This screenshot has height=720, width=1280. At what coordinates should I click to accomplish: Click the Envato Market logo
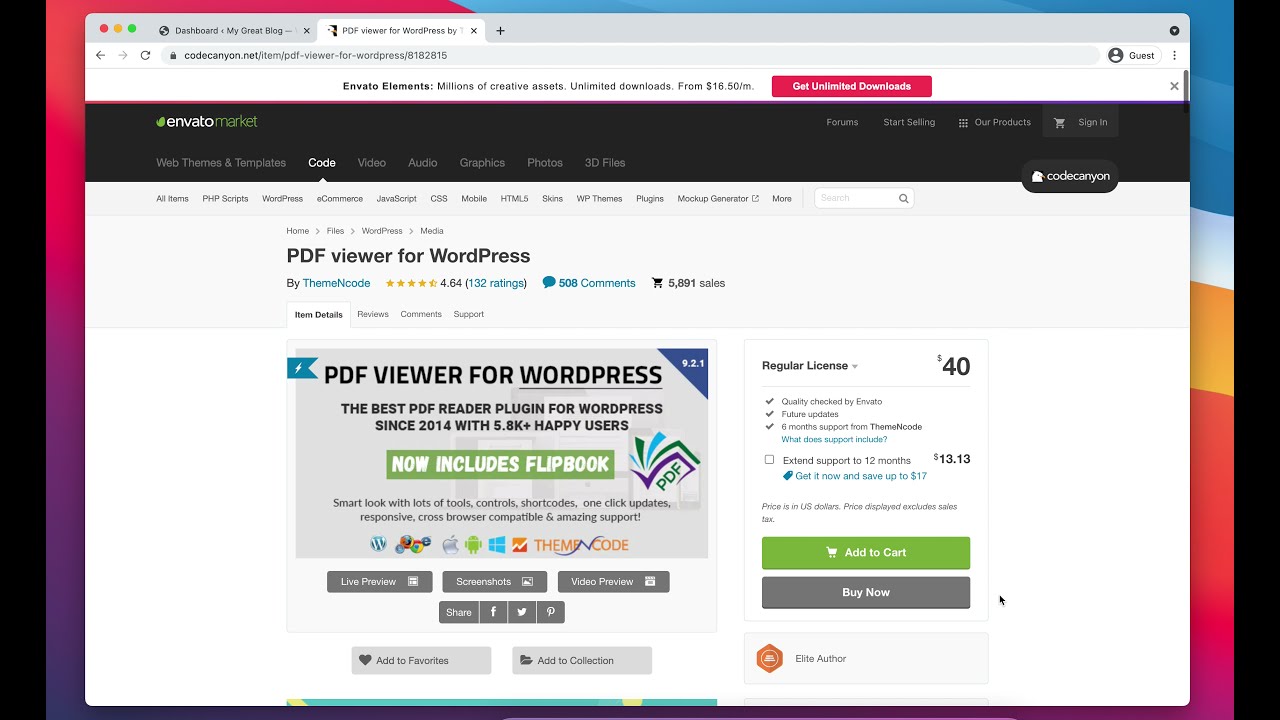point(207,122)
